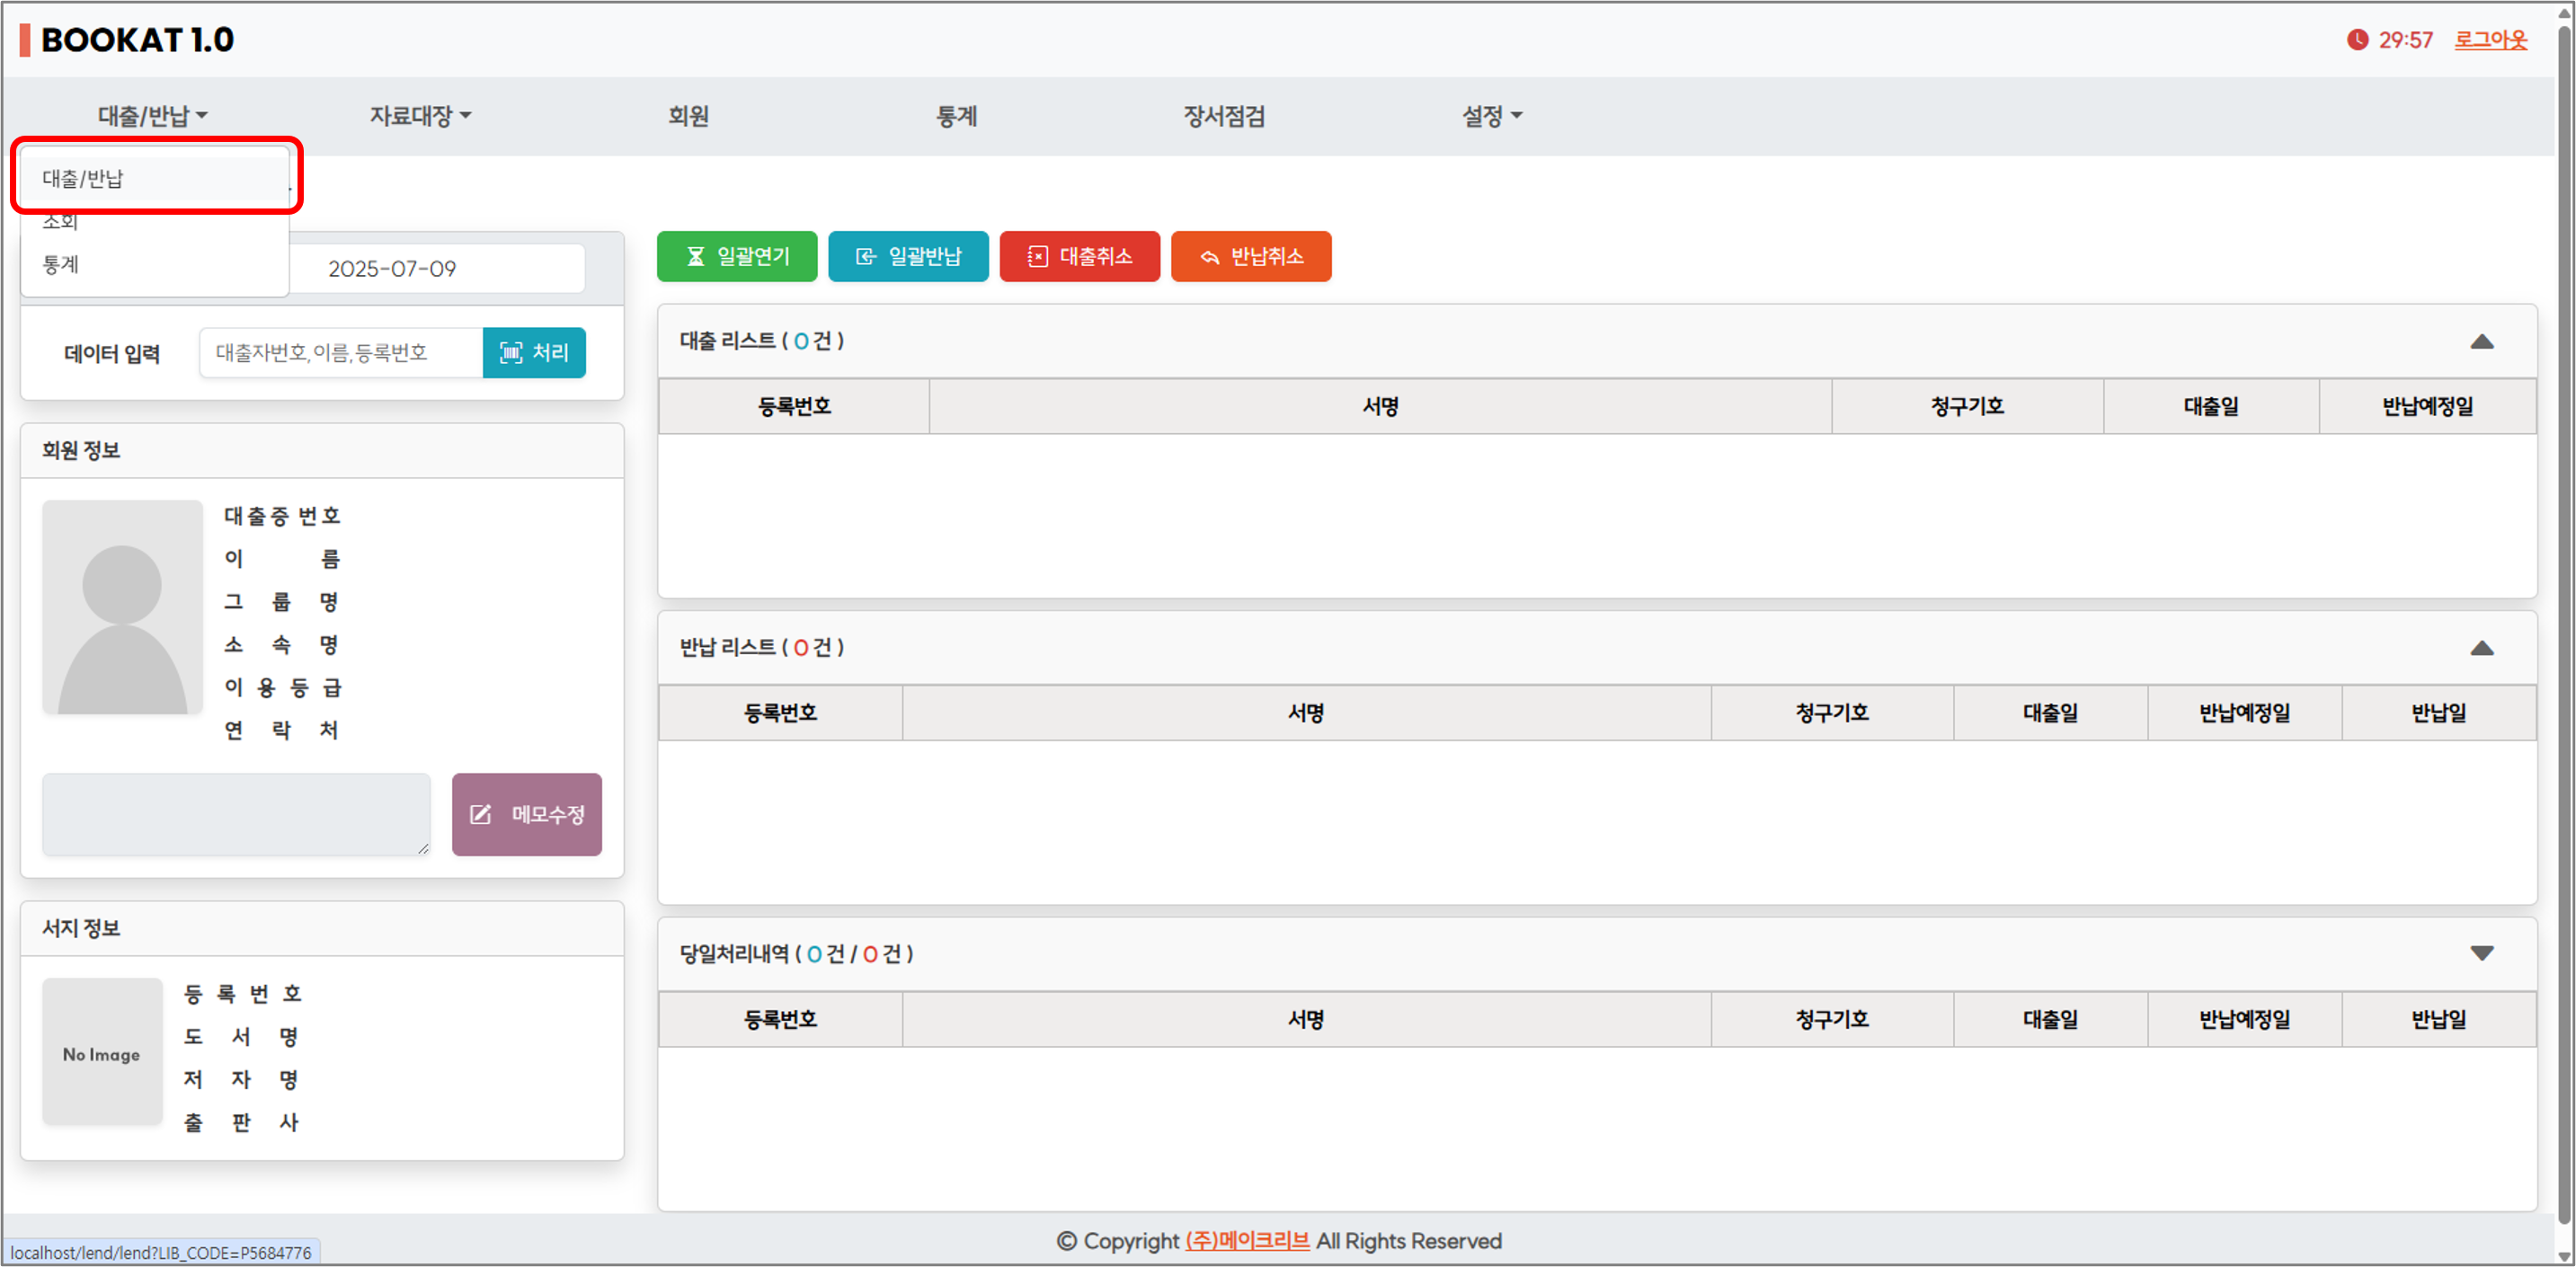Open the 자료대장 dropdown menu
2576x1267 pixels.
[x=419, y=116]
